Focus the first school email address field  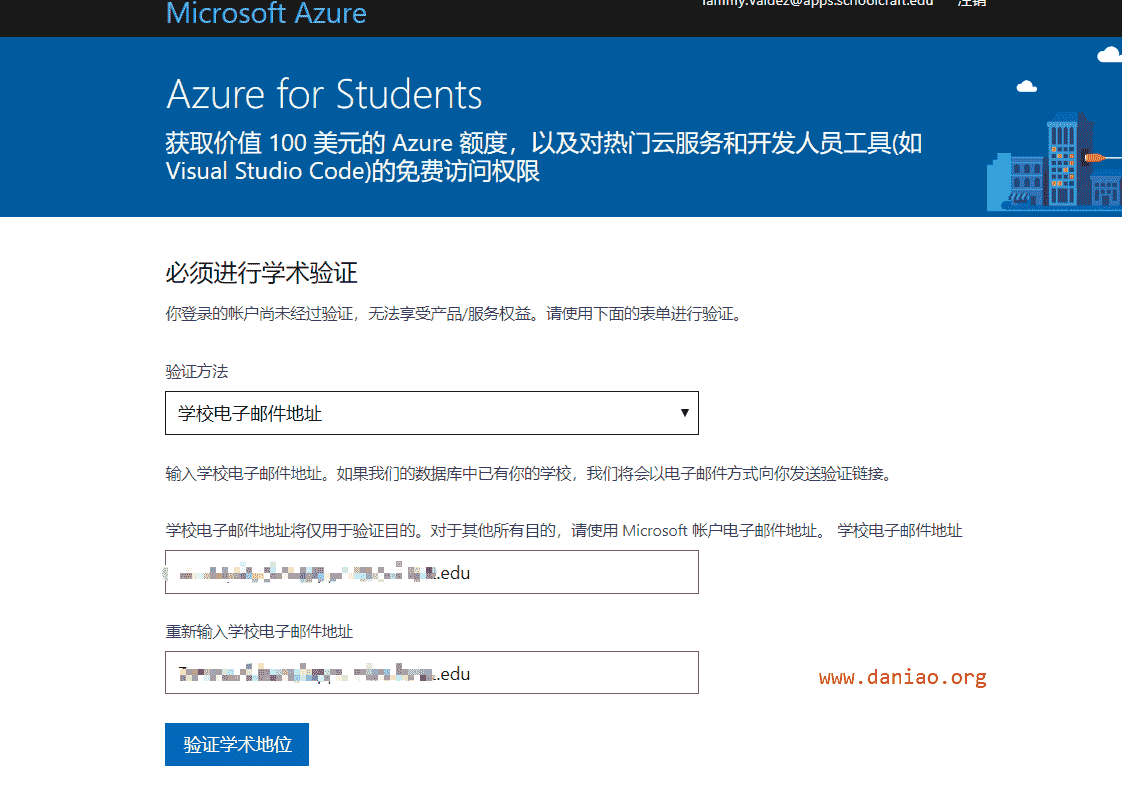tap(431, 572)
